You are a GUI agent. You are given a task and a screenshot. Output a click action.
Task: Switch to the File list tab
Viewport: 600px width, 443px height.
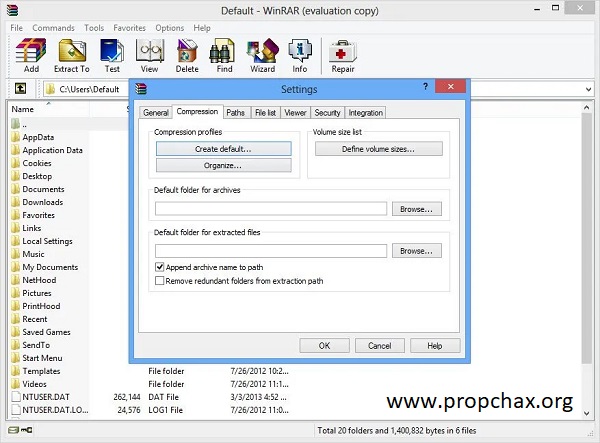[265, 112]
